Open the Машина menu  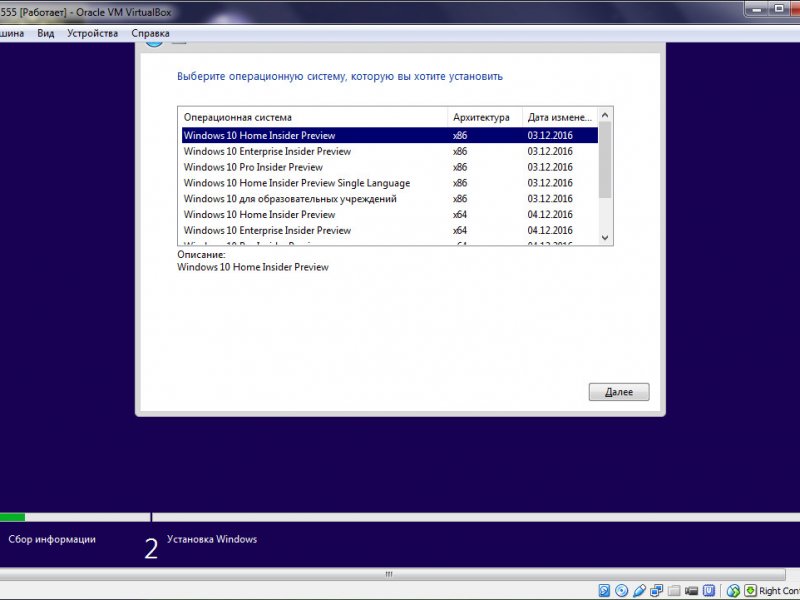point(11,33)
